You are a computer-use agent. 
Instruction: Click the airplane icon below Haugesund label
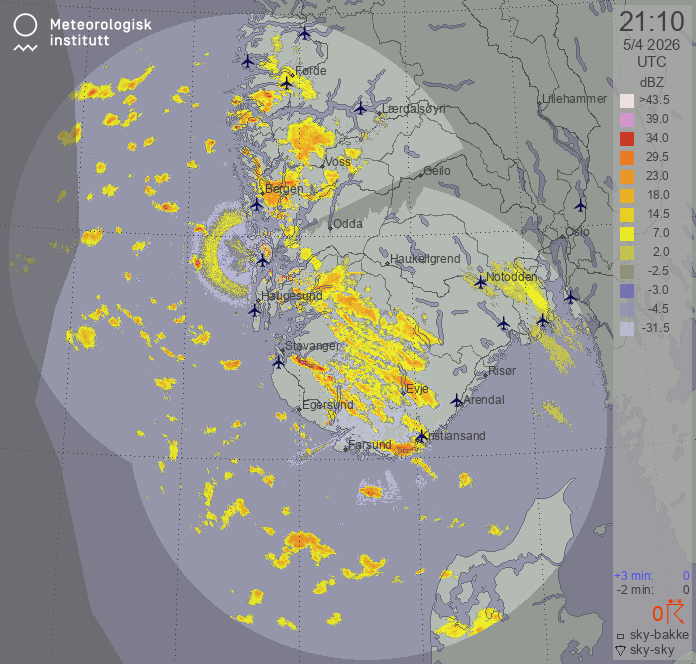[254, 310]
